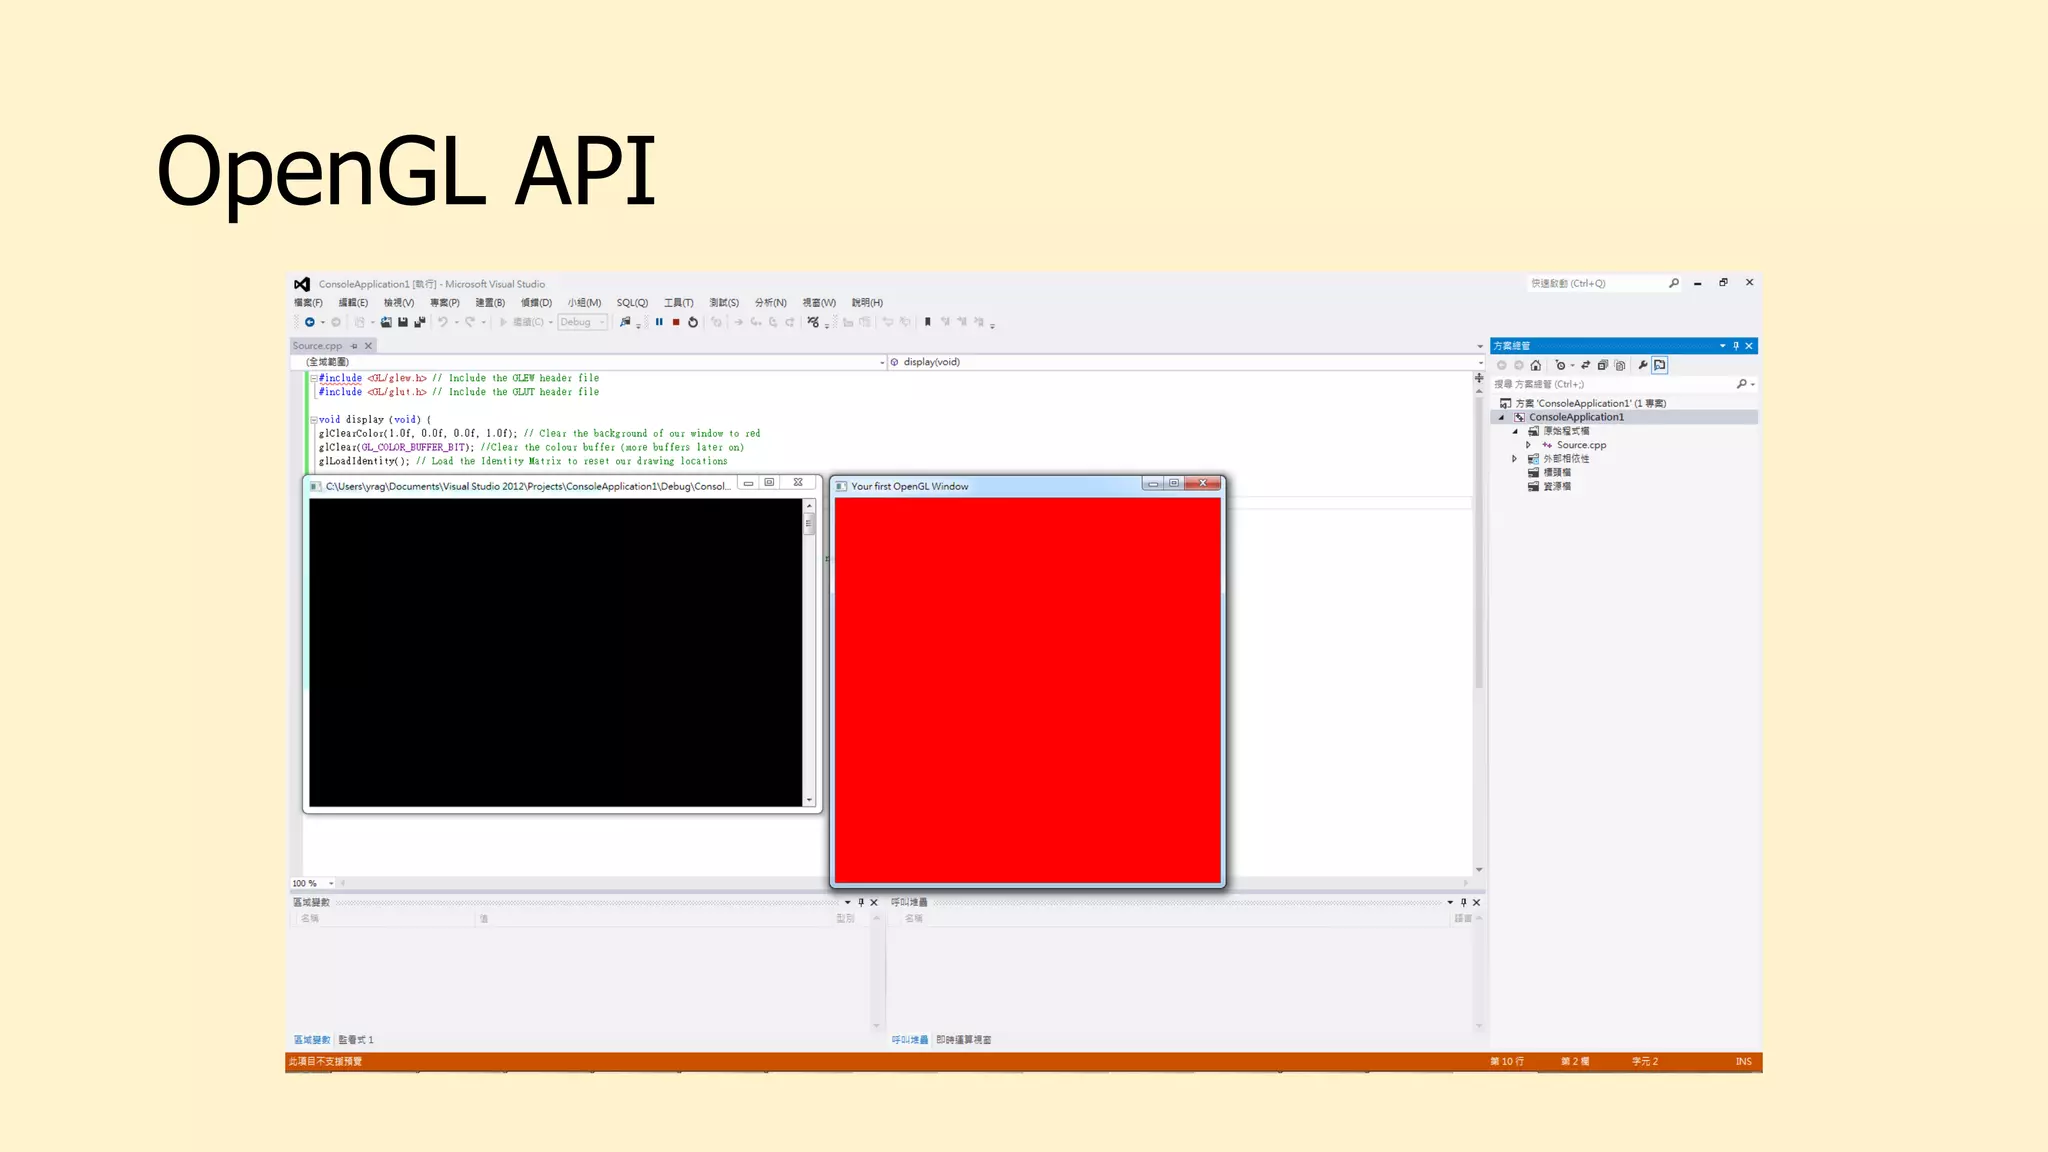The width and height of the screenshot is (2048, 1152).
Task: Toggle auto-hide pin of Solution Explorer panel
Action: 1736,346
